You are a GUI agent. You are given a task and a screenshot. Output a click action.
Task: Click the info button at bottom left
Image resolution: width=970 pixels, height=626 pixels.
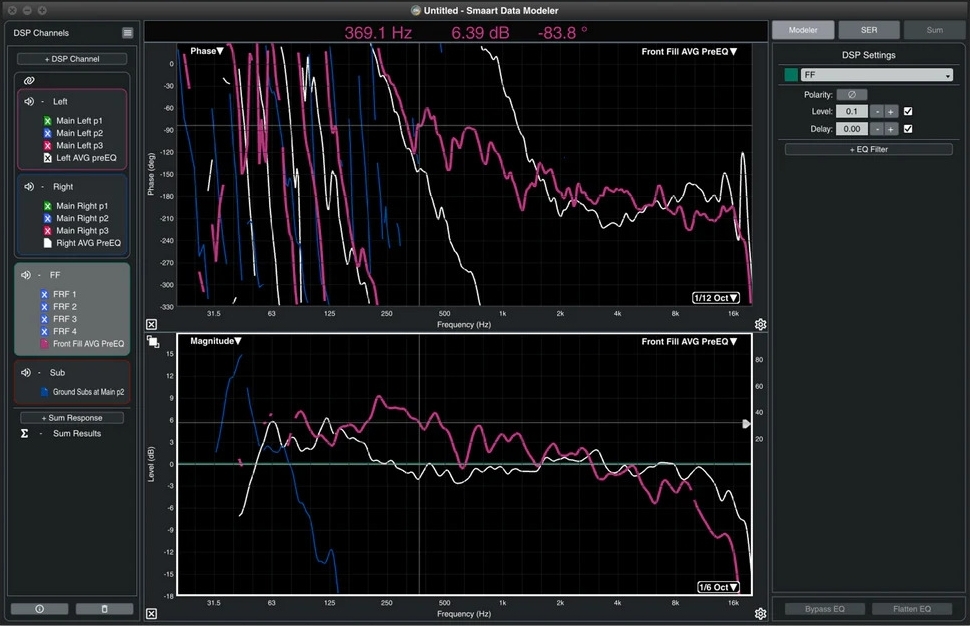coord(40,609)
